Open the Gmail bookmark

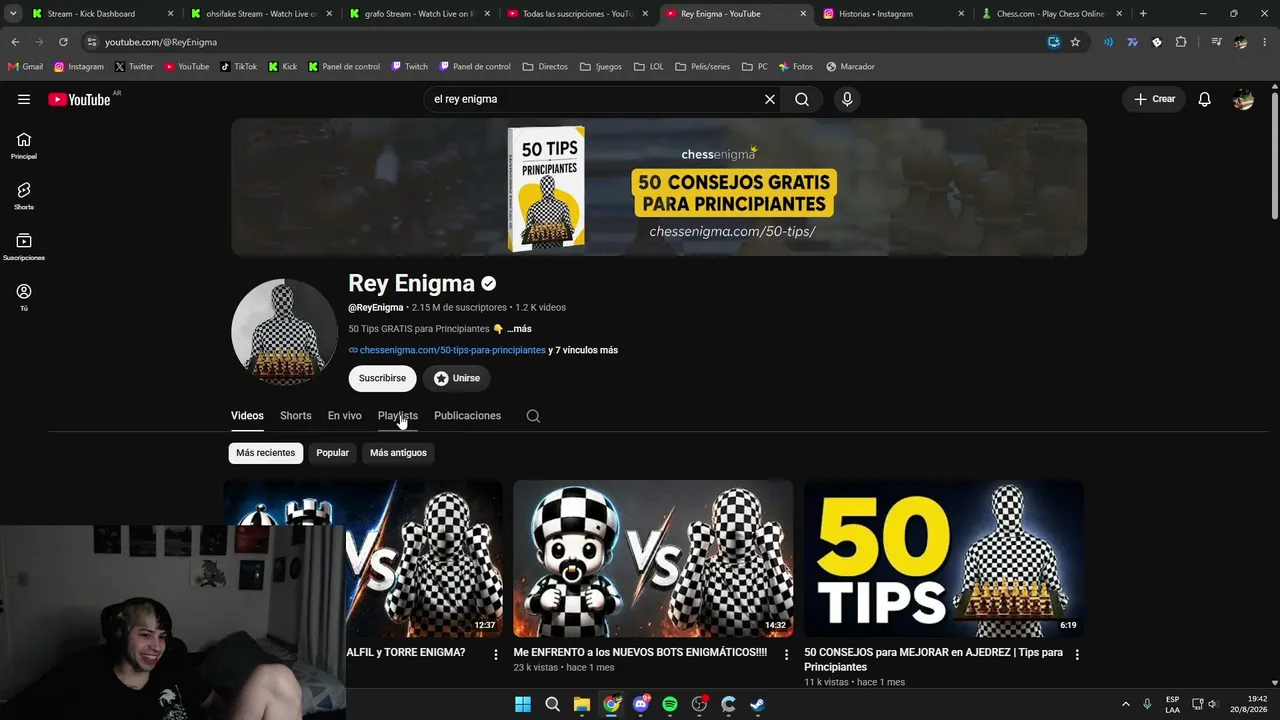tap(25, 67)
